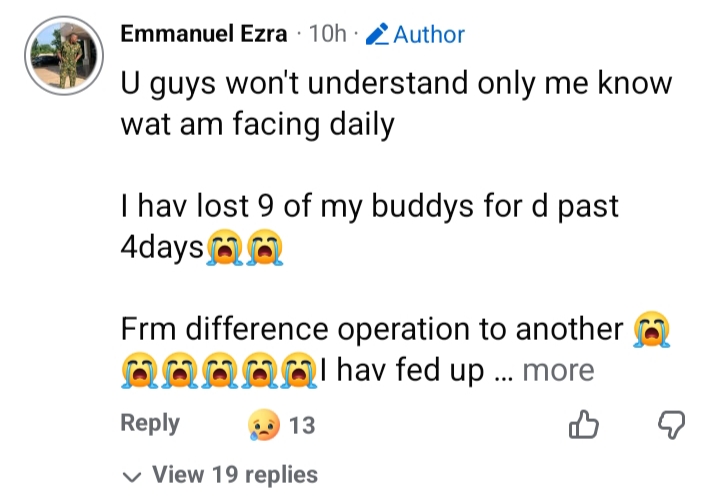
Task: Like the comment with thumbs up
Action: coord(583,426)
